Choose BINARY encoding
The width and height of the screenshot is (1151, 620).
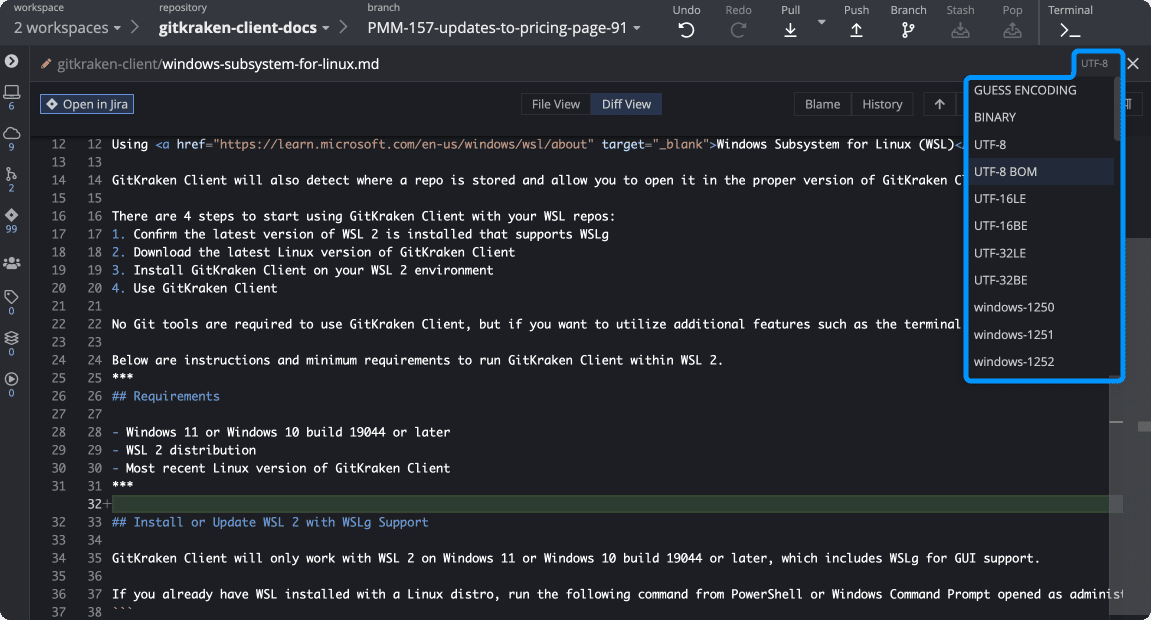point(1040,117)
